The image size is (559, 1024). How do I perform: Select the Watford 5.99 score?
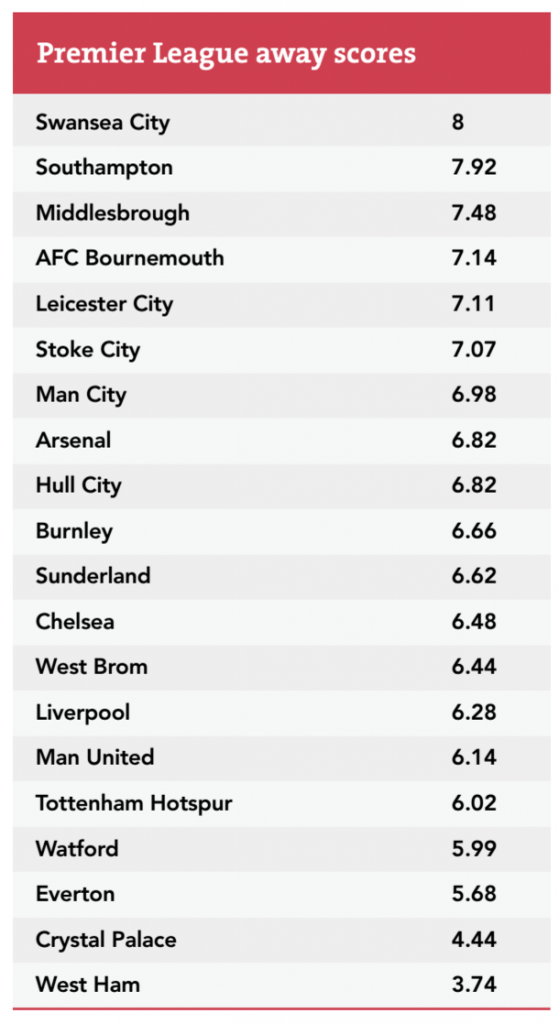473,848
